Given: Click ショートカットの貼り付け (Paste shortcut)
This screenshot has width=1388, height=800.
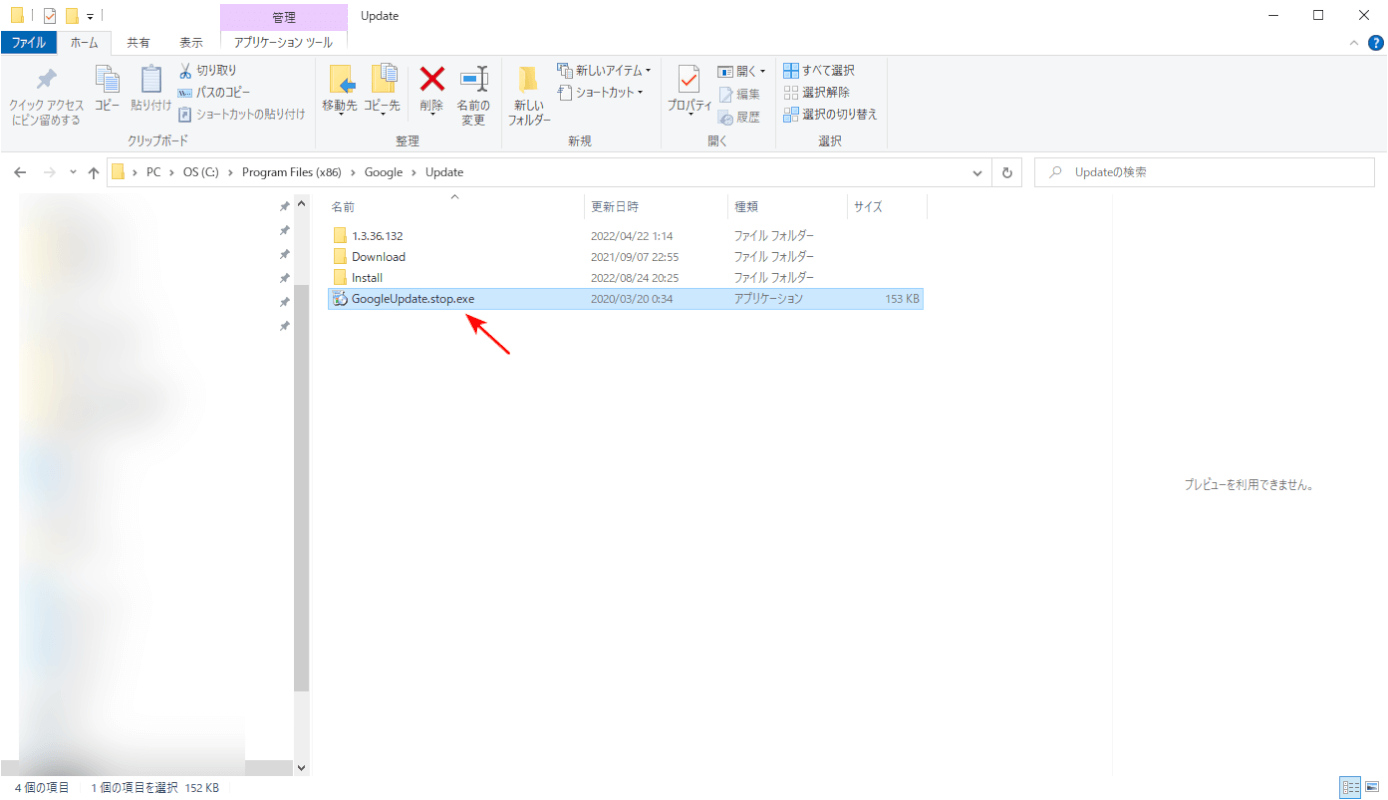Looking at the screenshot, I should [242, 114].
